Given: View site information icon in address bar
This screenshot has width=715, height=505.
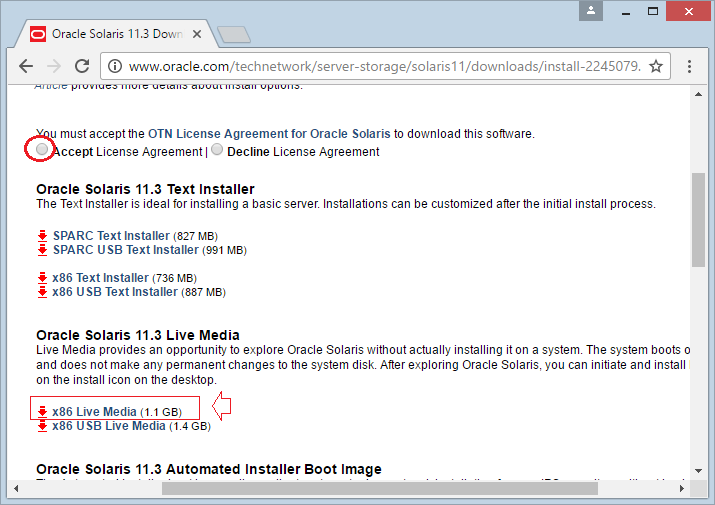Looking at the screenshot, I should [114, 67].
